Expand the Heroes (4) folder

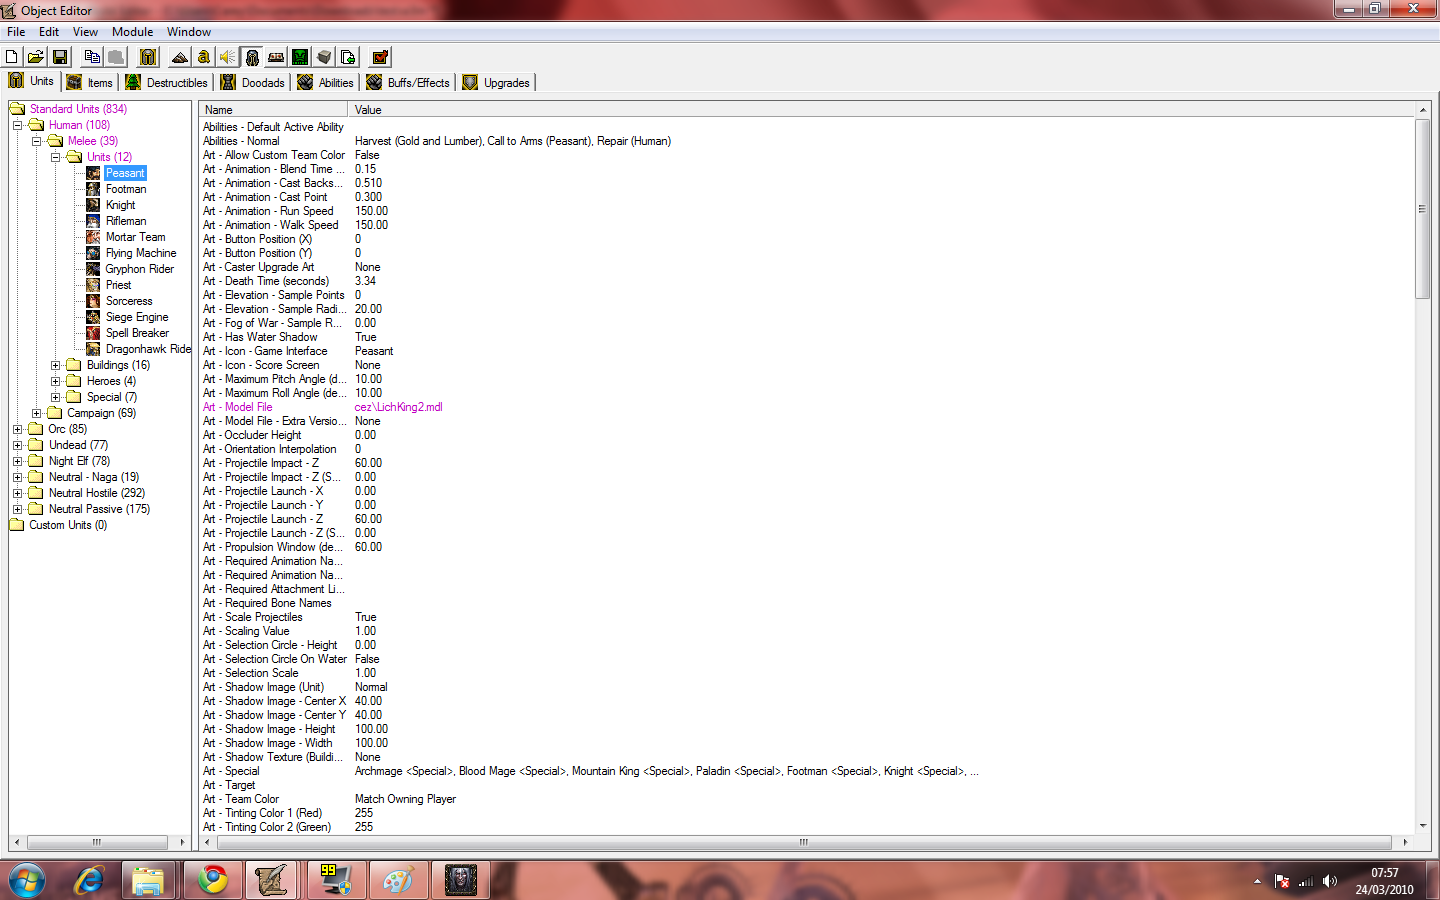click(56, 381)
